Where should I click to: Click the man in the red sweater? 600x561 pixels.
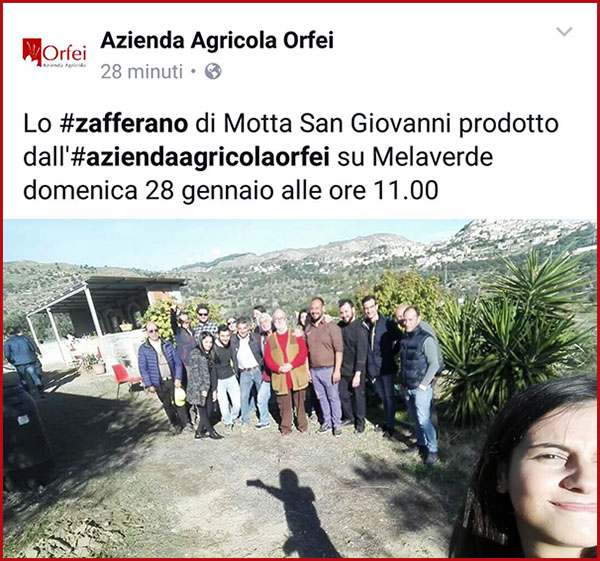[x=287, y=370]
